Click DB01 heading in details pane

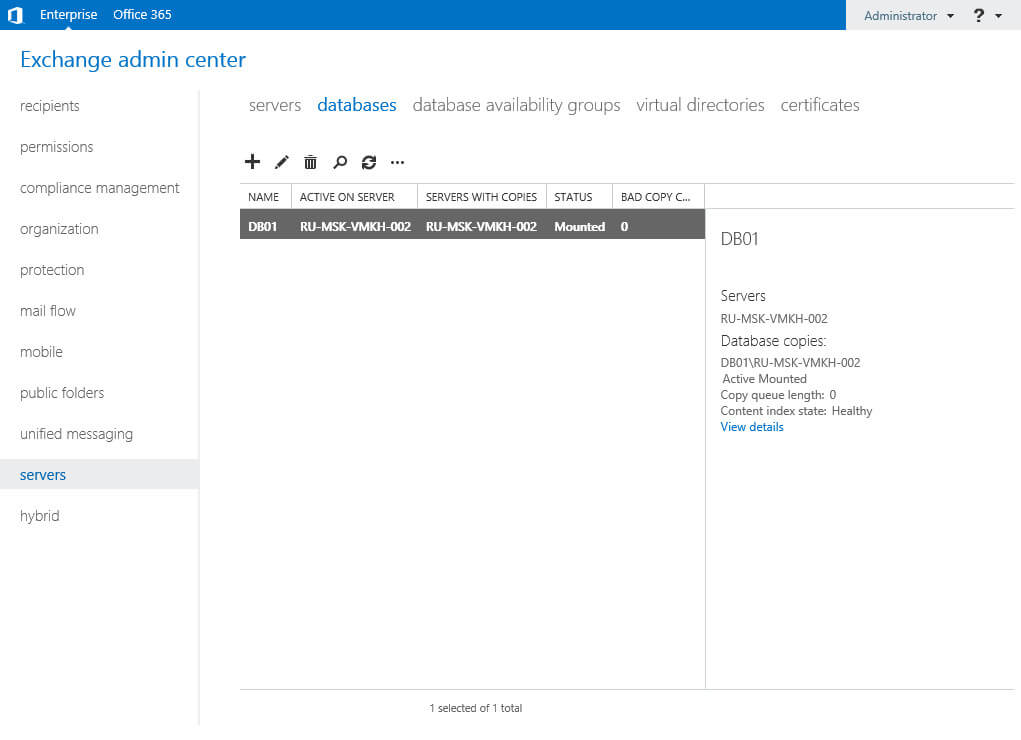tap(739, 239)
